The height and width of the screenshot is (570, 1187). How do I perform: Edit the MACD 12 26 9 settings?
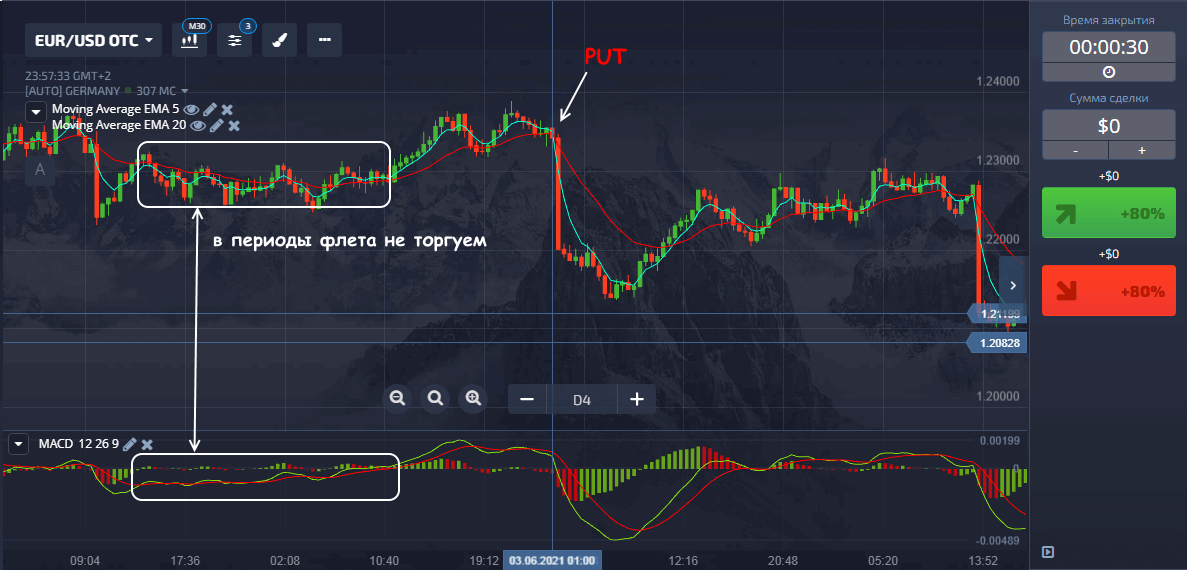pyautogui.click(x=130, y=444)
